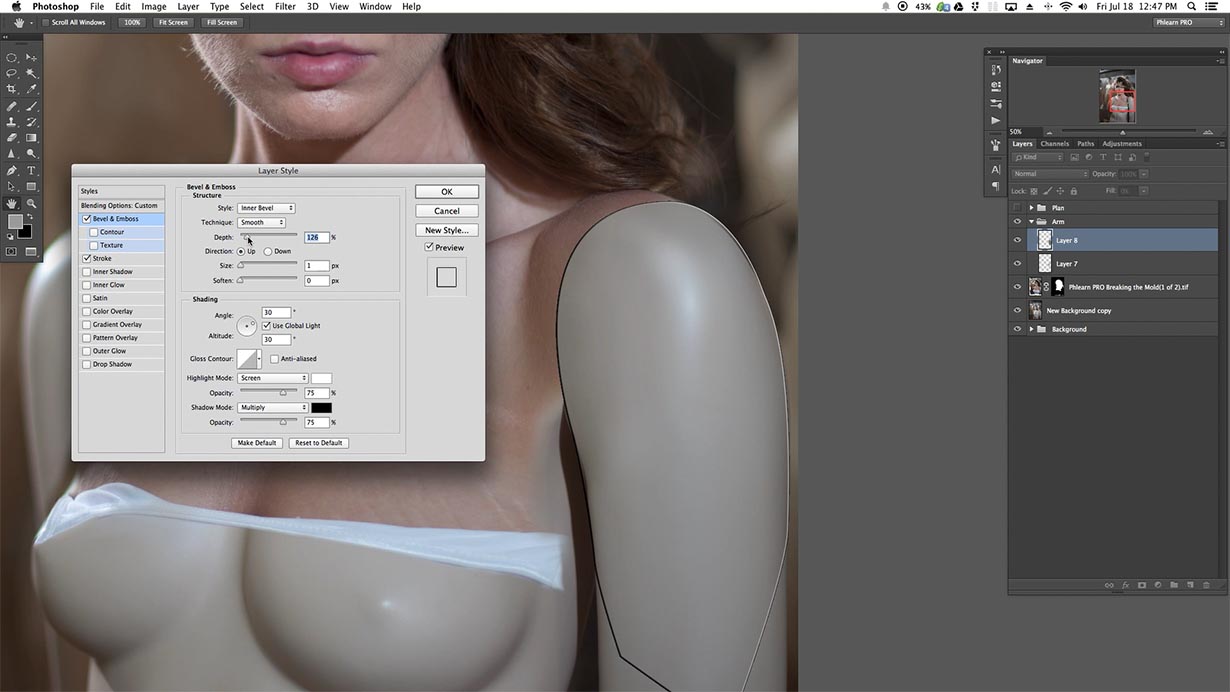Select the Dodge tool
Image resolution: width=1230 pixels, height=692 pixels.
click(x=32, y=154)
